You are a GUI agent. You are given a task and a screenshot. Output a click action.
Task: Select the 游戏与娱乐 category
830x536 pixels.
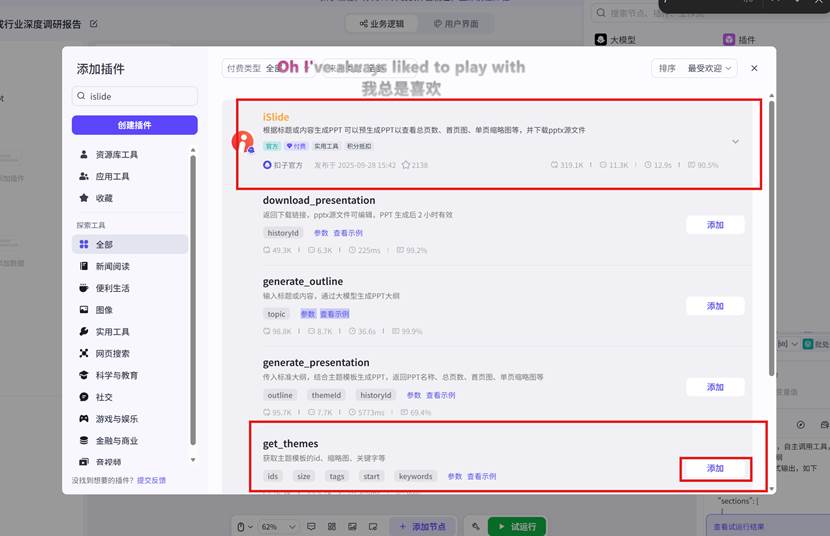point(130,419)
